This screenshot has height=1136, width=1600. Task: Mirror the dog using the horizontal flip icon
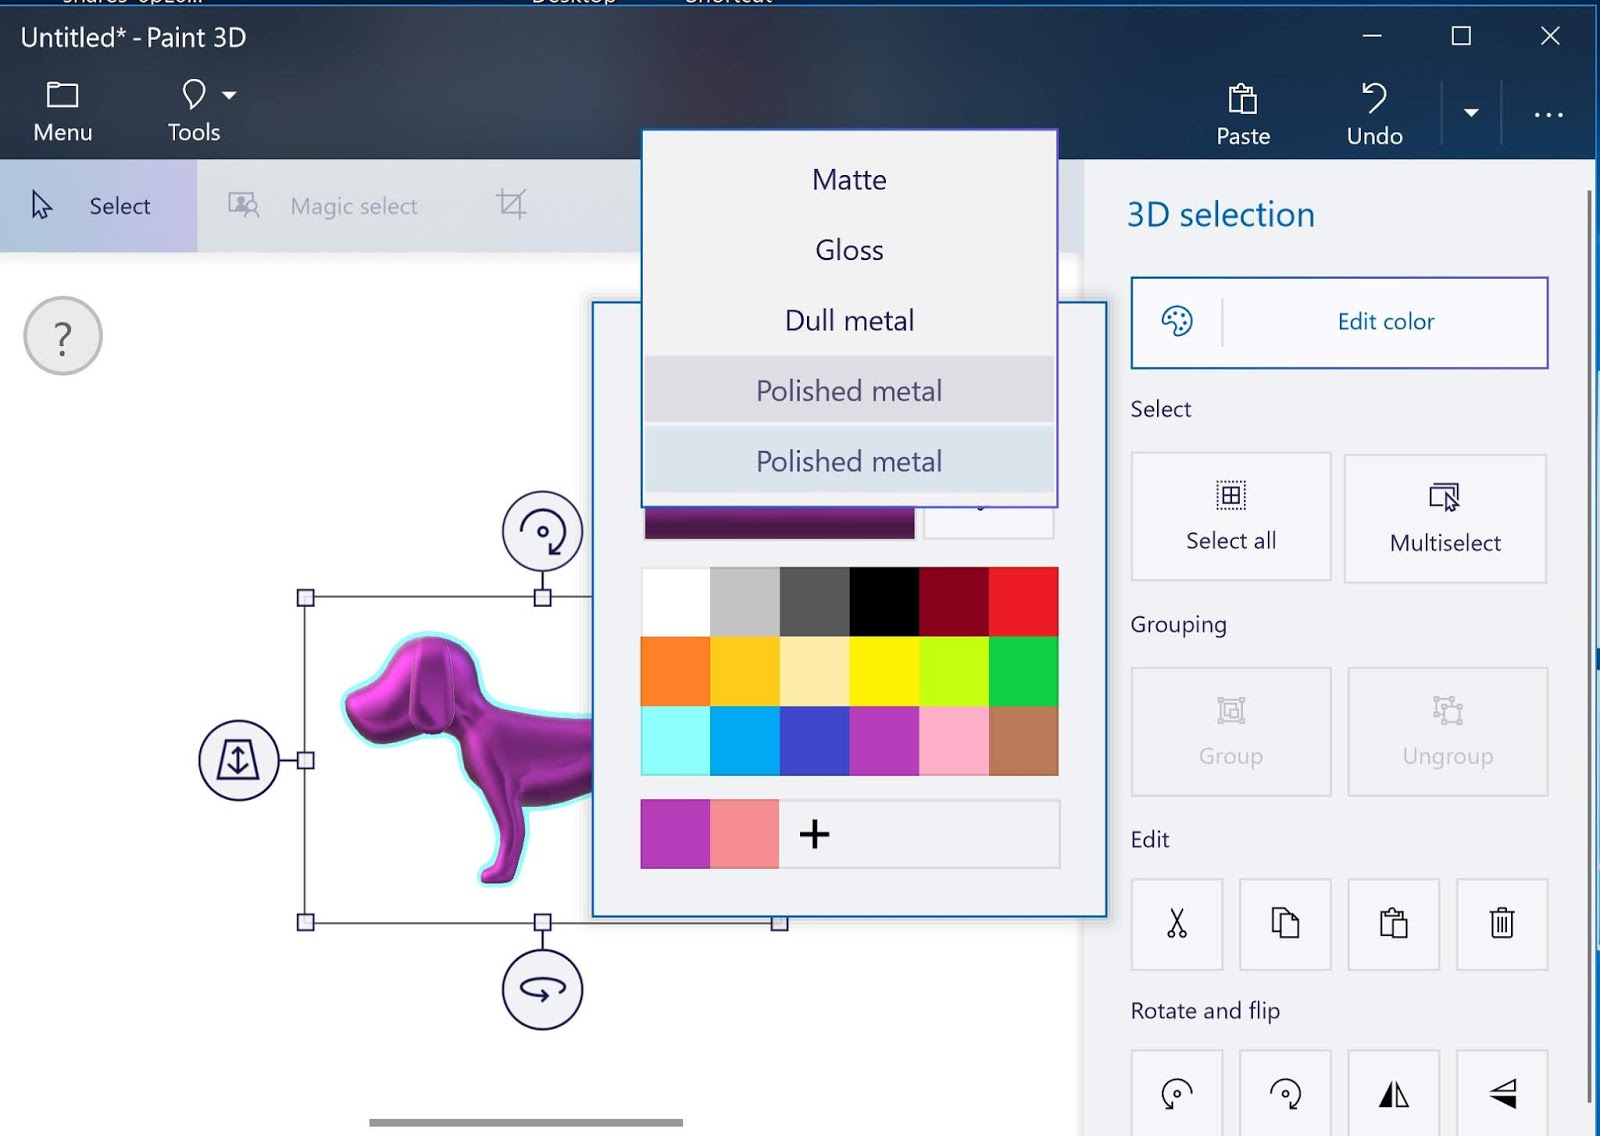tap(1394, 1095)
